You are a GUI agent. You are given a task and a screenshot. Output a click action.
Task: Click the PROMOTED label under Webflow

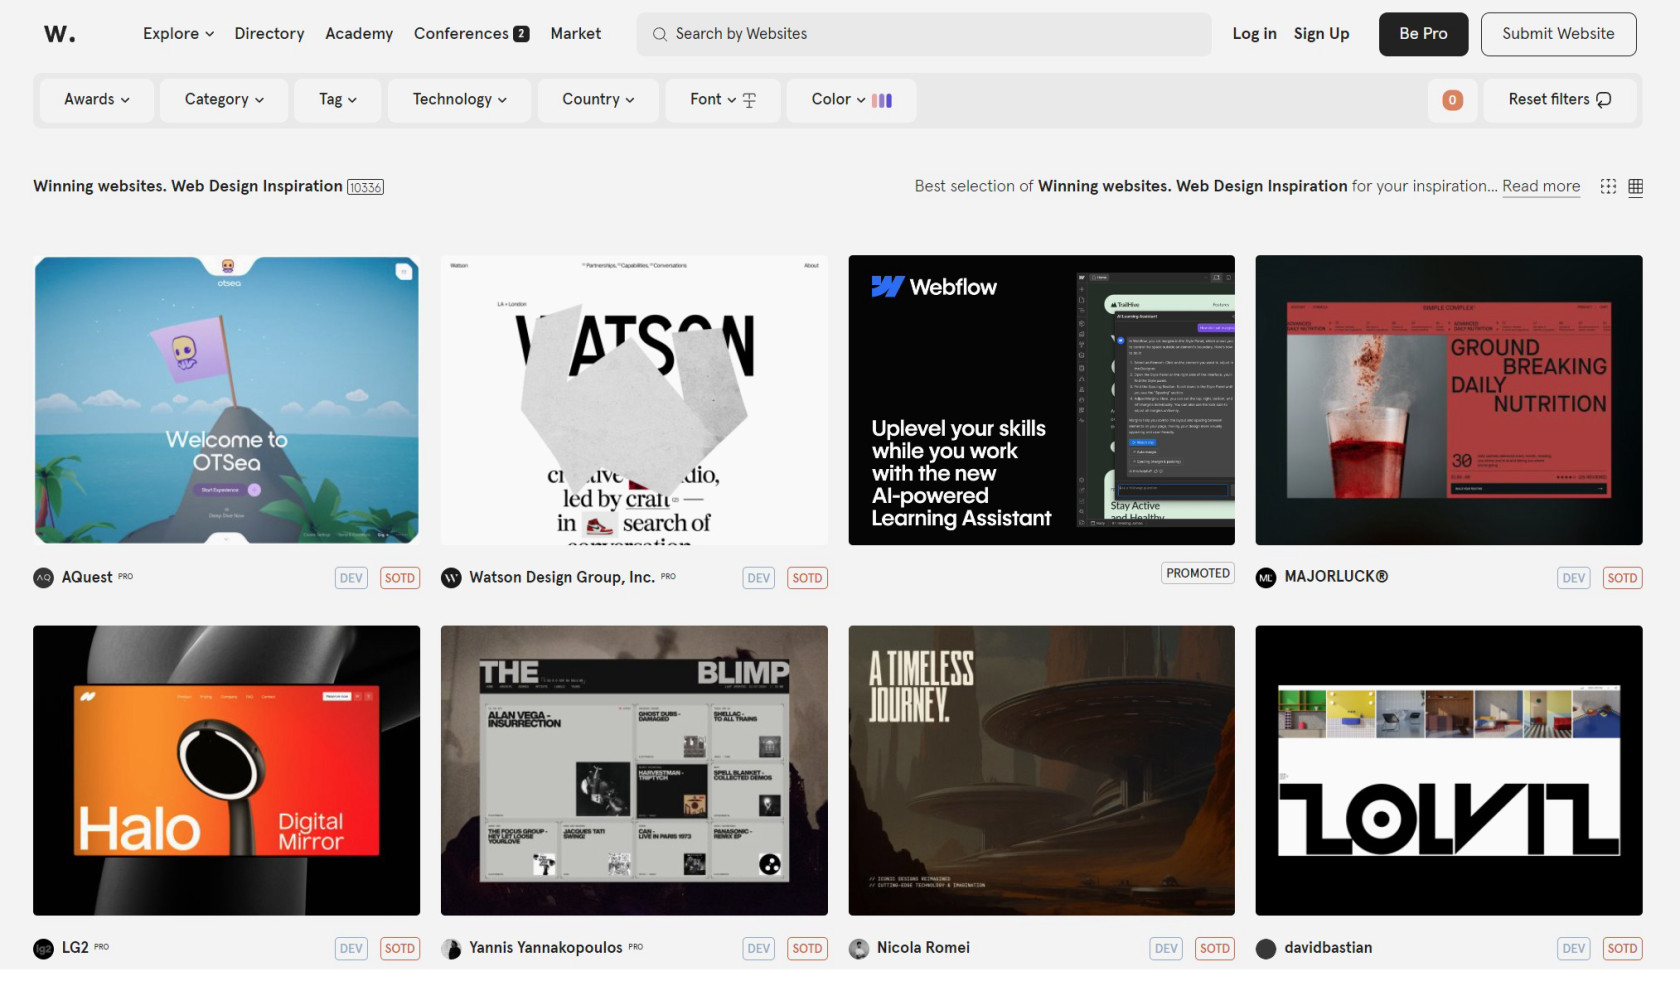(1198, 573)
